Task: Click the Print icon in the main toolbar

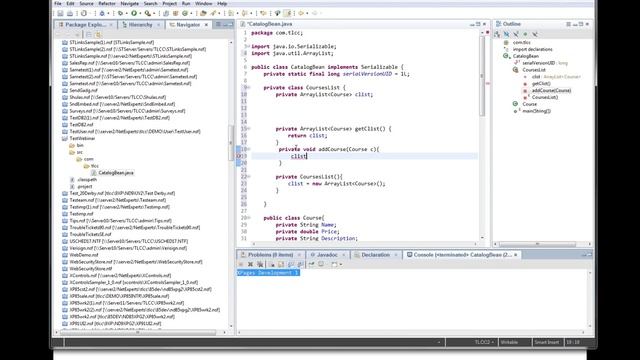Action: [x=70, y=13]
